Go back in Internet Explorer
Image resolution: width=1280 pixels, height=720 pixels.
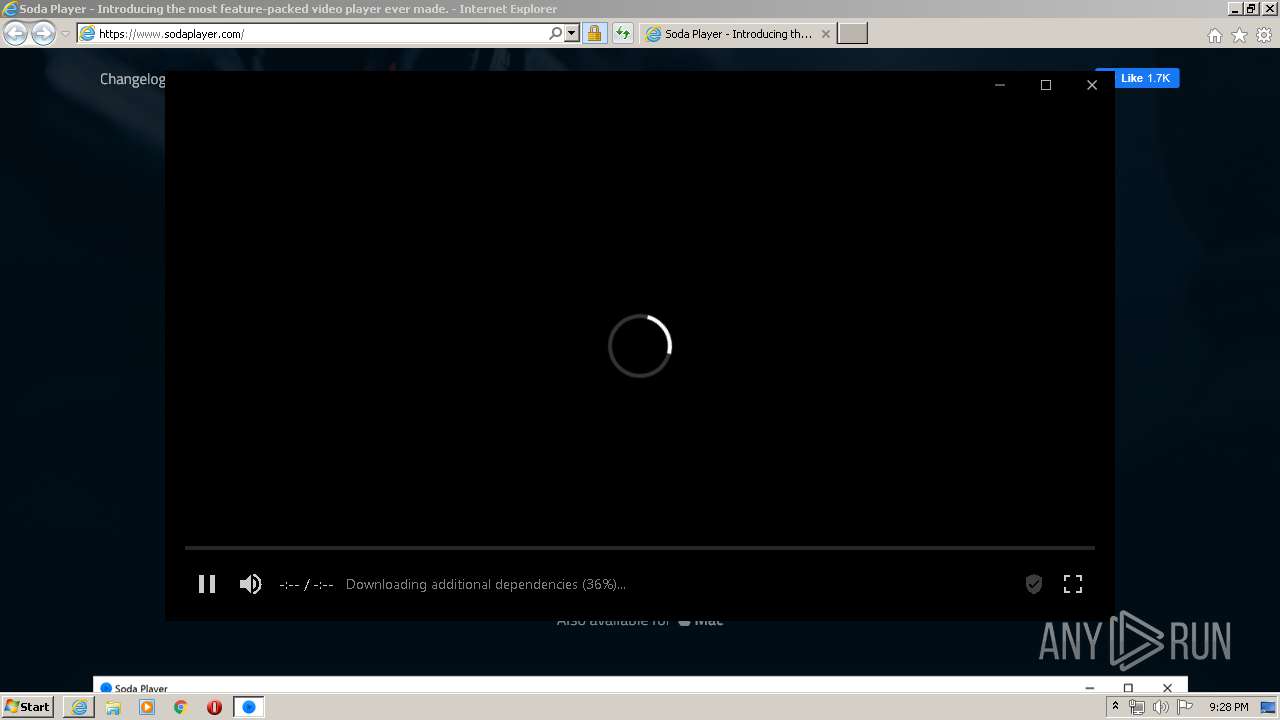[x=16, y=34]
